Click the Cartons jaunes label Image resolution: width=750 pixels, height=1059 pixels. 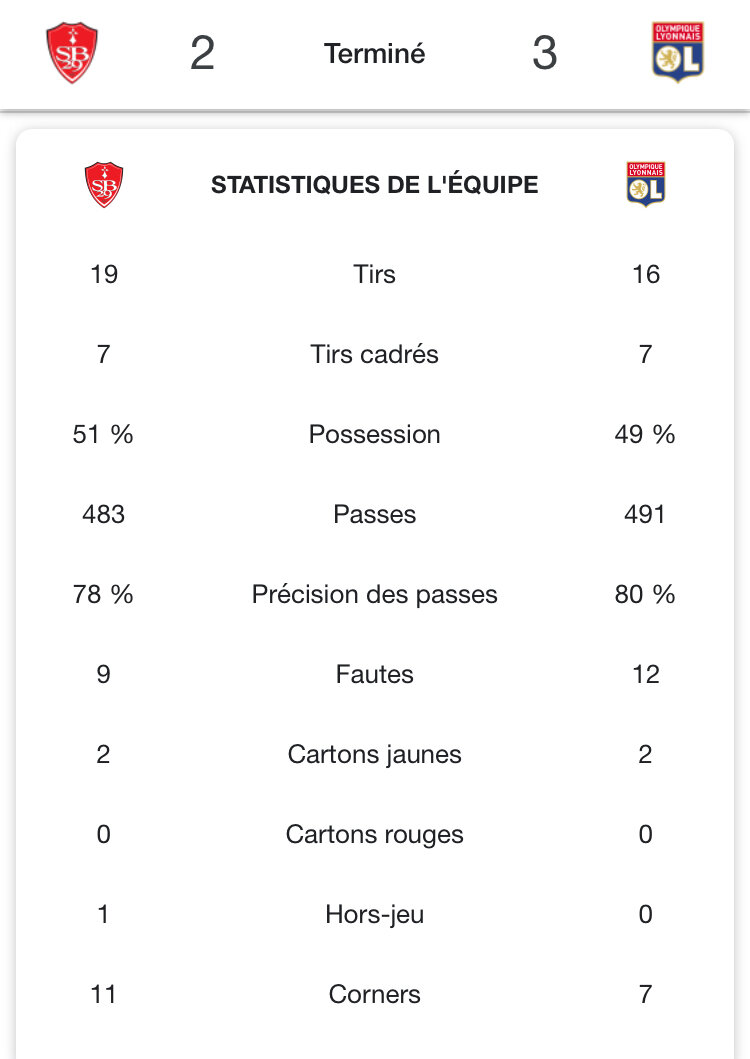pyautogui.click(x=375, y=754)
